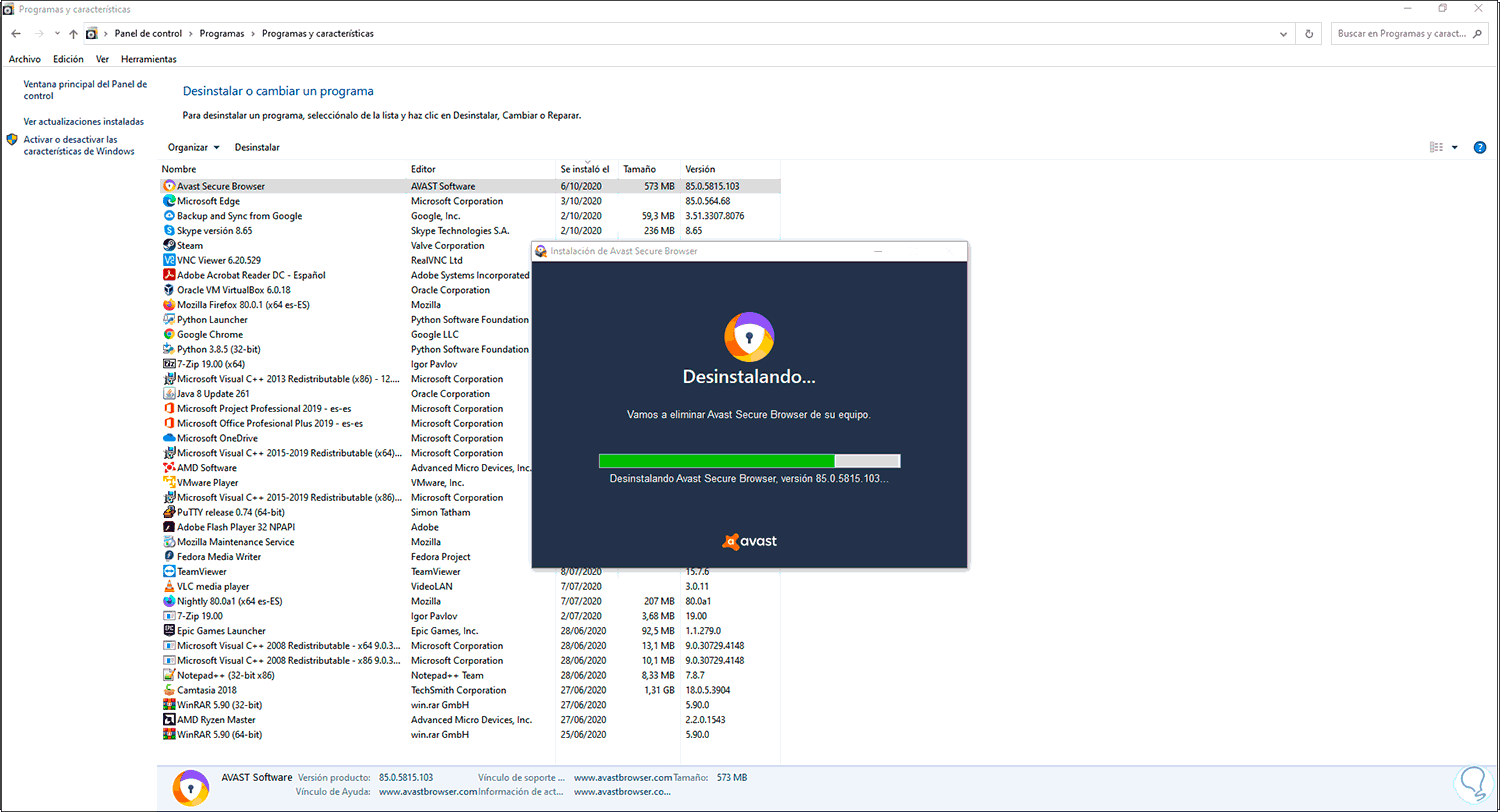Click the Avast uninstall progress bar
The image size is (1500, 812).
point(750,460)
